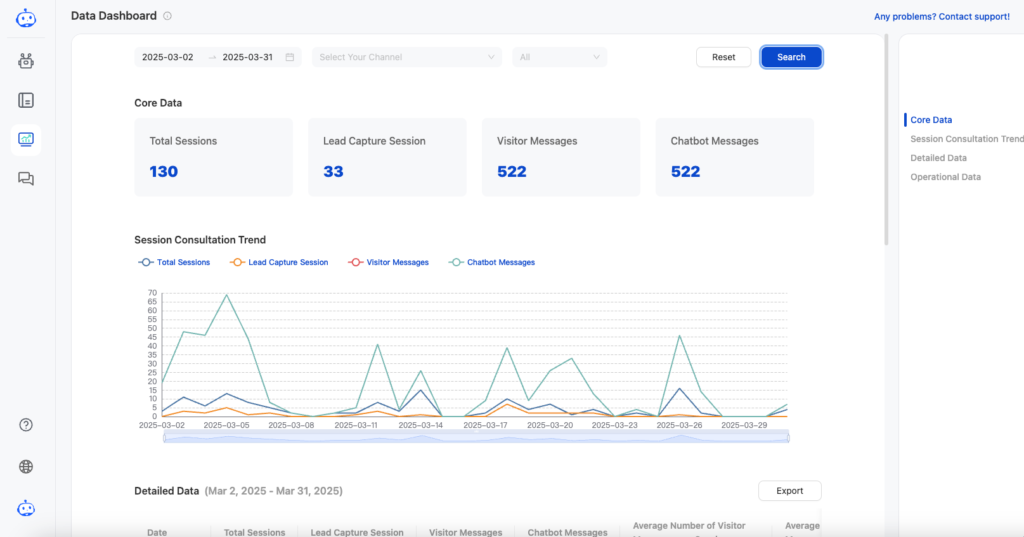This screenshot has height=537, width=1024.
Task: Open the Select Your Channel dropdown
Action: (x=407, y=57)
